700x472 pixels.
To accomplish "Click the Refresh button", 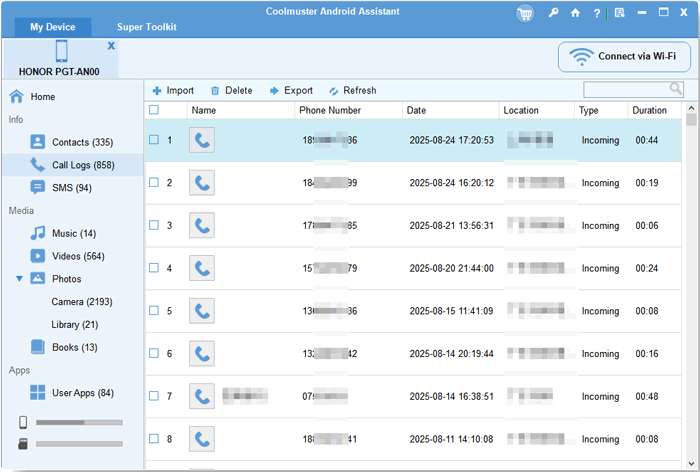I will click(x=353, y=91).
